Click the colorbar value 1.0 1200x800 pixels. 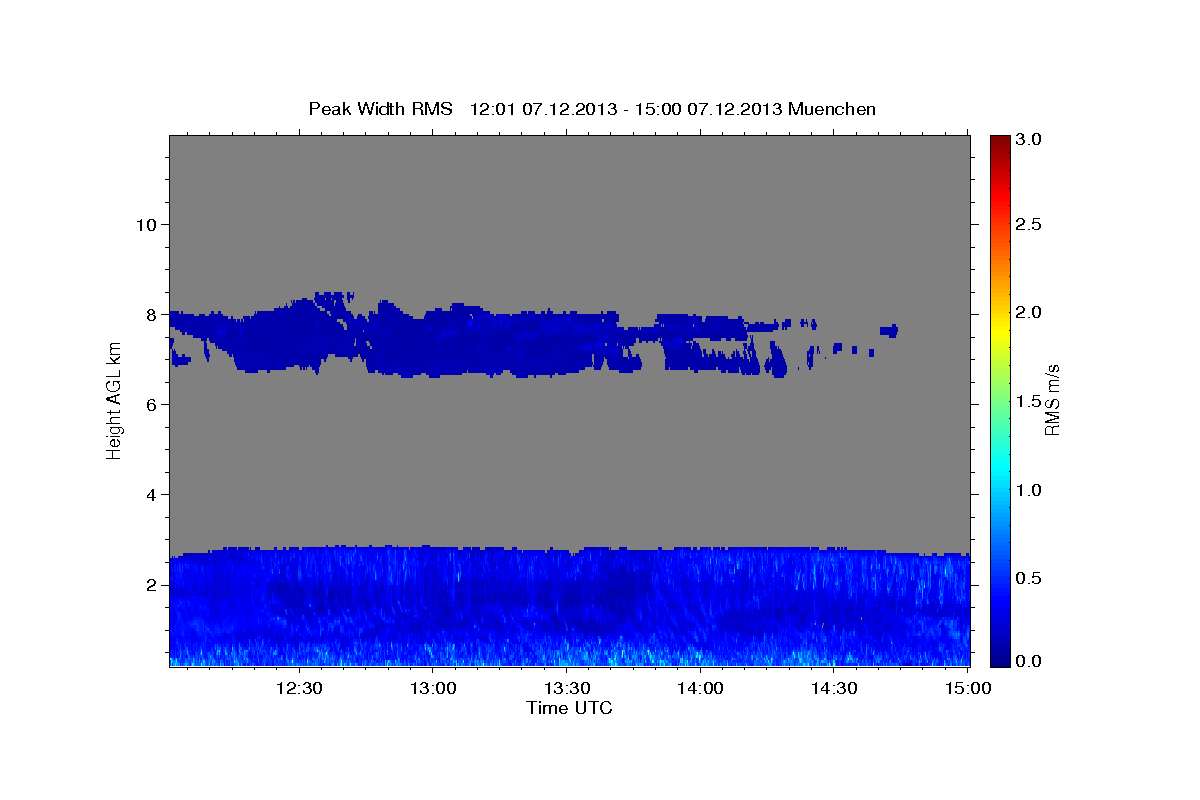point(1030,490)
